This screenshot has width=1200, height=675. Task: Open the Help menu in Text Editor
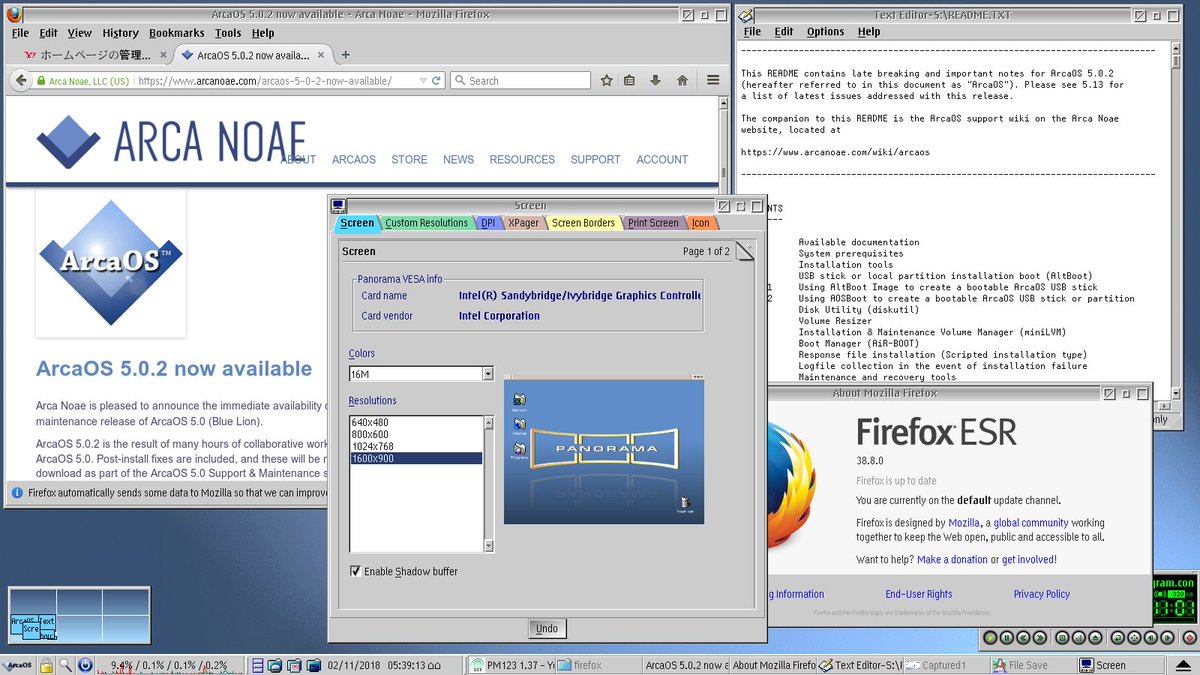(x=869, y=32)
